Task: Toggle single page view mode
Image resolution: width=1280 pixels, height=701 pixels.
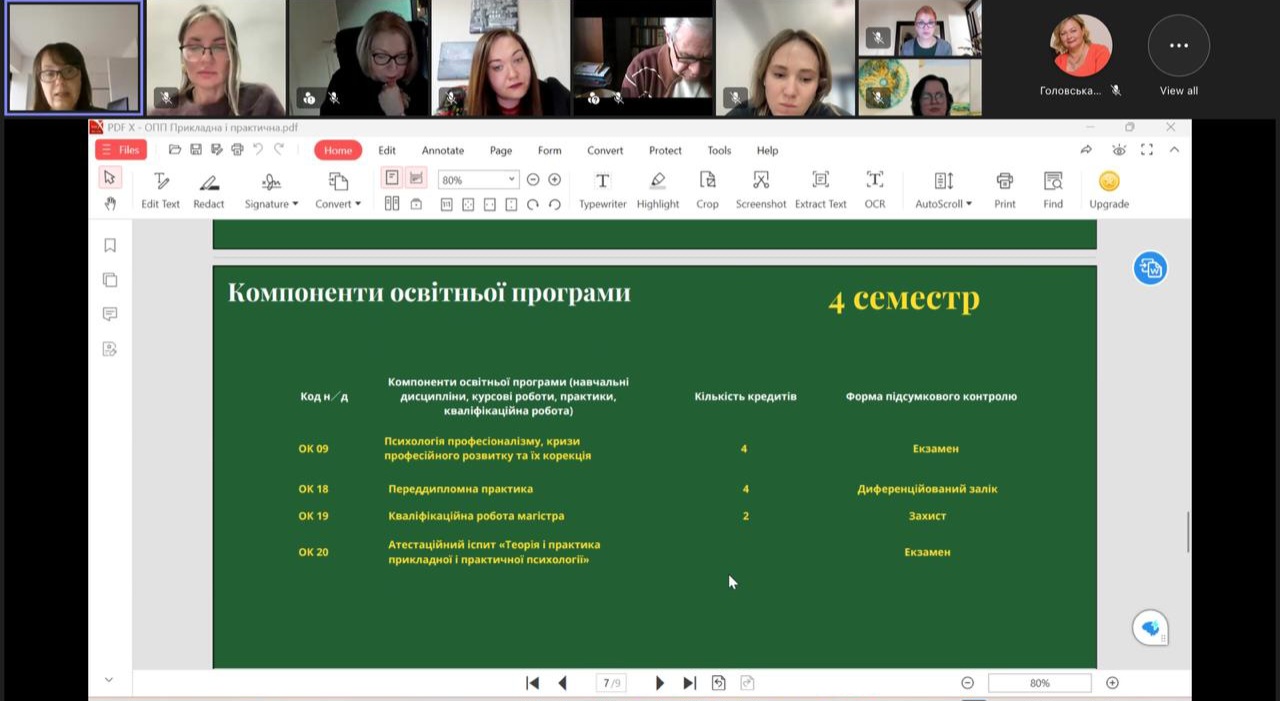Action: [x=392, y=178]
